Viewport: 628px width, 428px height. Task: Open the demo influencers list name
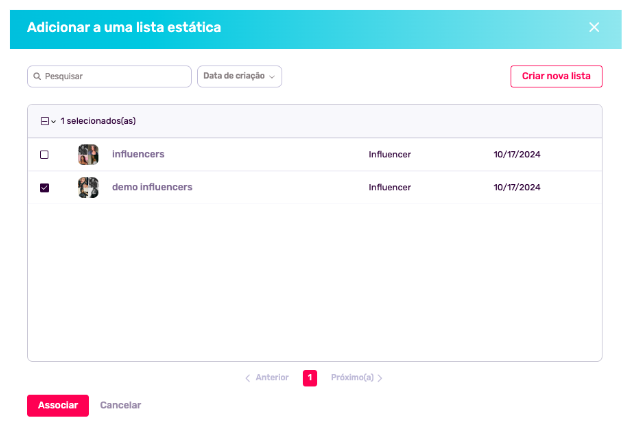[x=152, y=187]
